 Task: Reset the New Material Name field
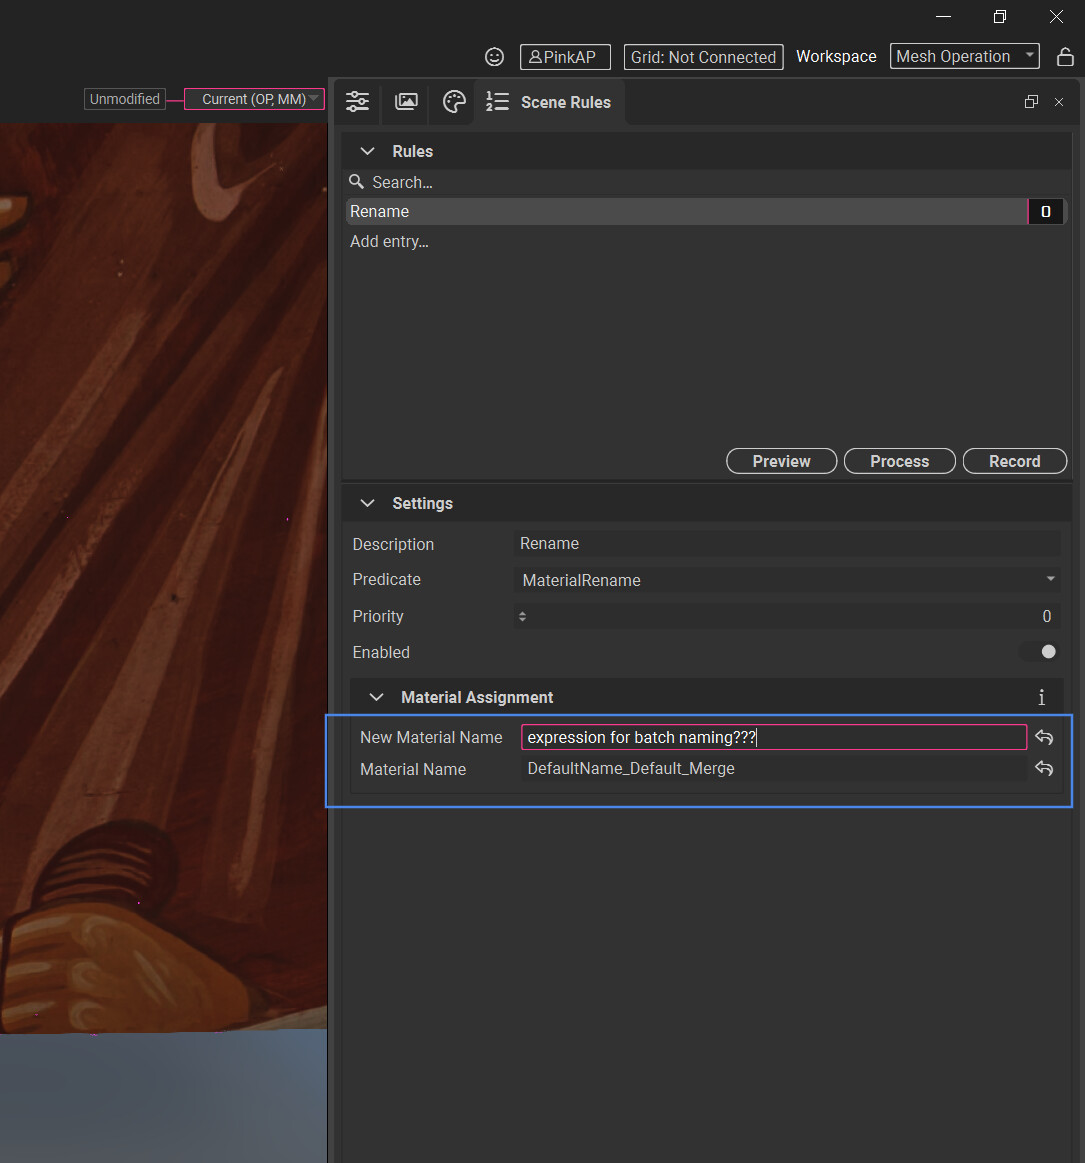coord(1044,738)
